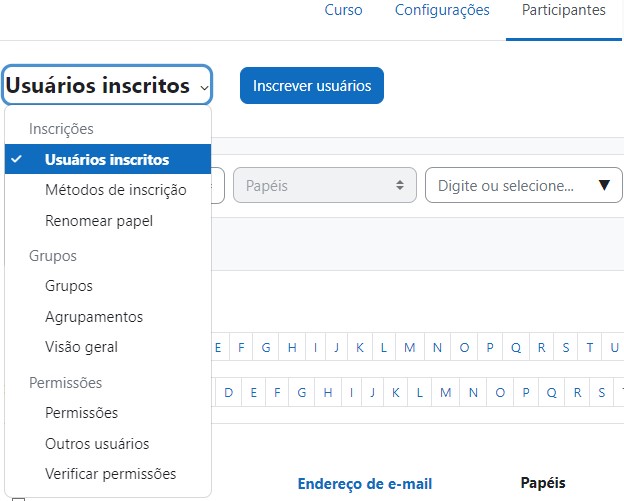Open Permissões menu item

(81, 413)
